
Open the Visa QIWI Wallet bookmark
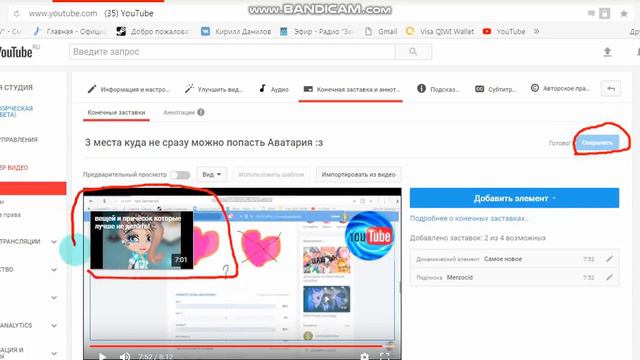click(440, 31)
